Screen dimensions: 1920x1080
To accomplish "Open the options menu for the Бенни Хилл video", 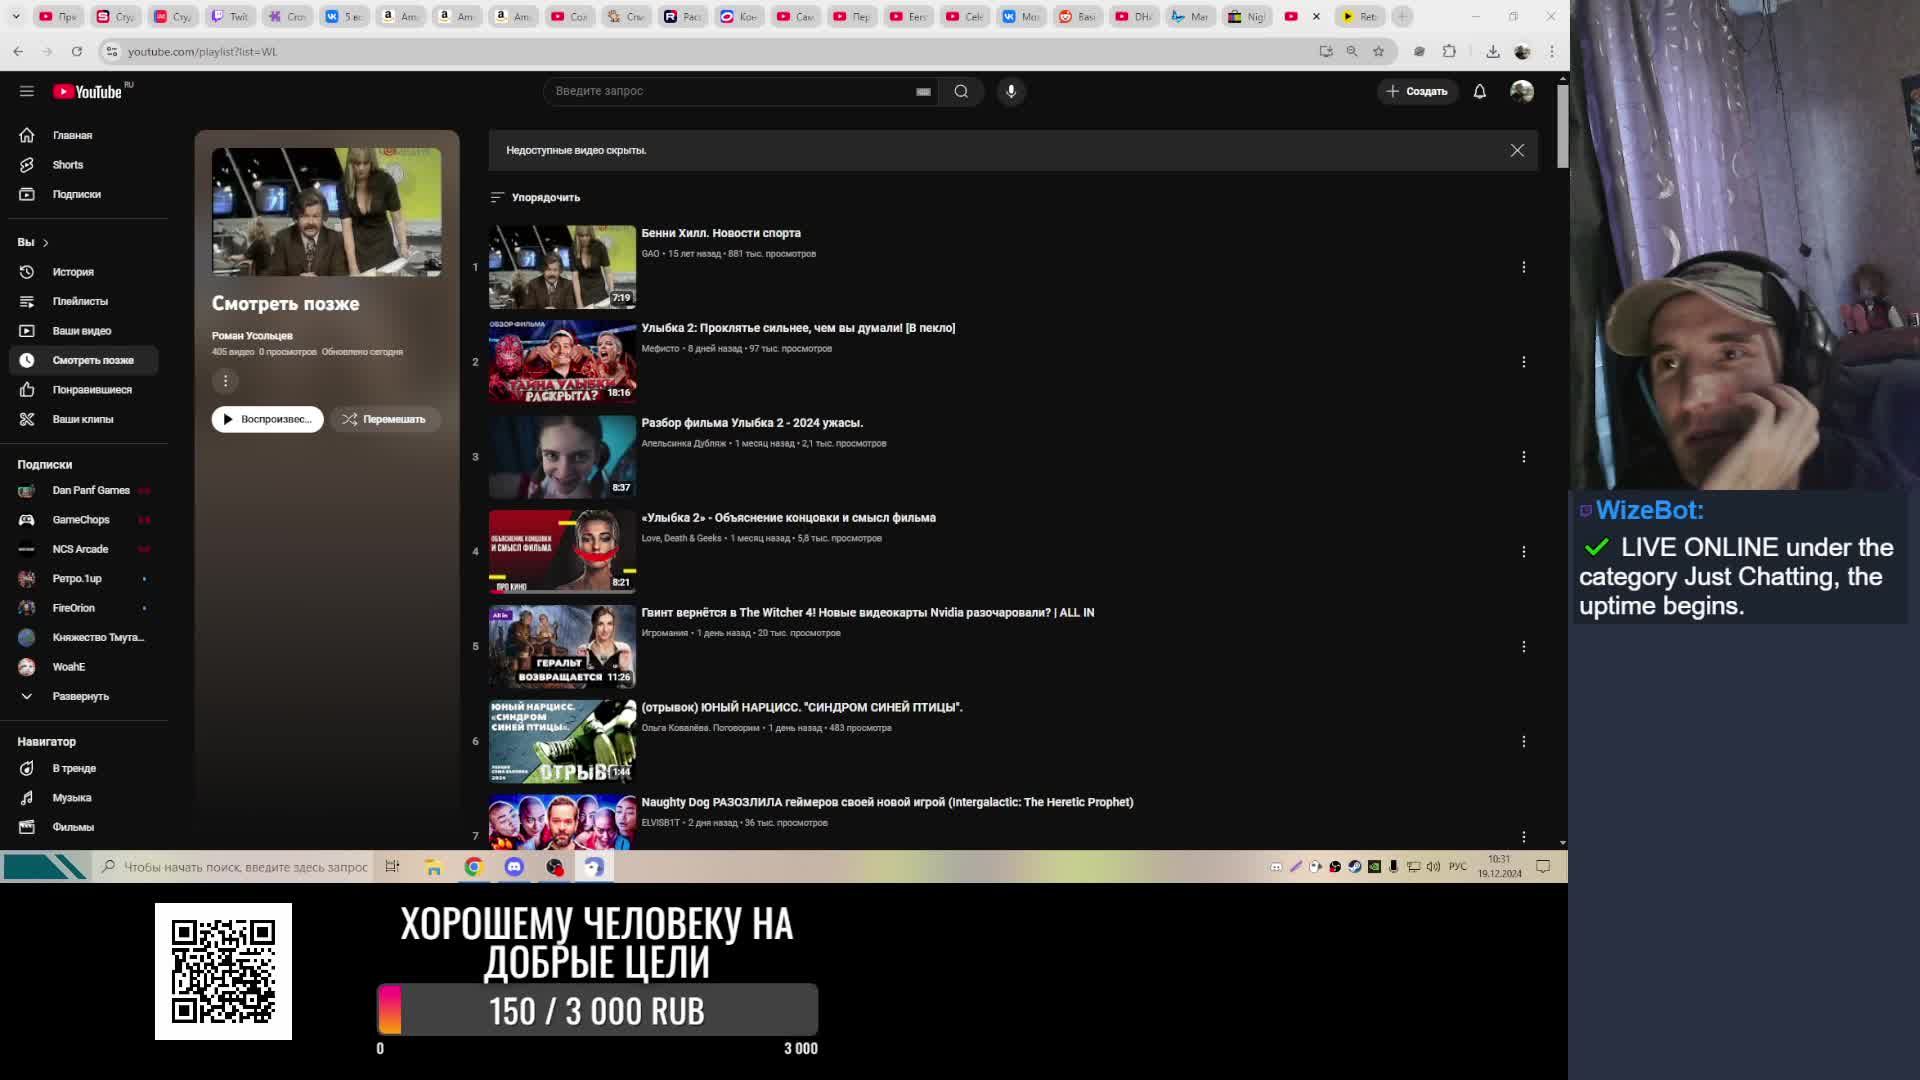I will pyautogui.click(x=1523, y=267).
